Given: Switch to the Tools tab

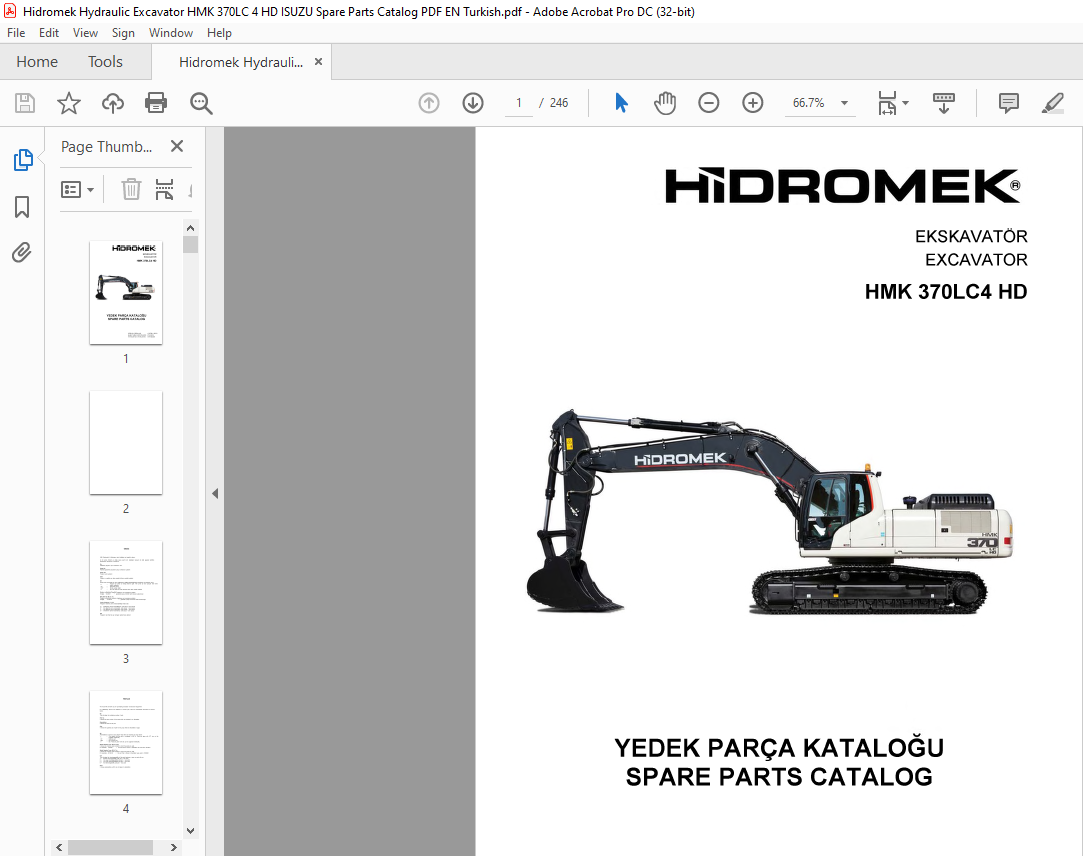Looking at the screenshot, I should coord(105,61).
